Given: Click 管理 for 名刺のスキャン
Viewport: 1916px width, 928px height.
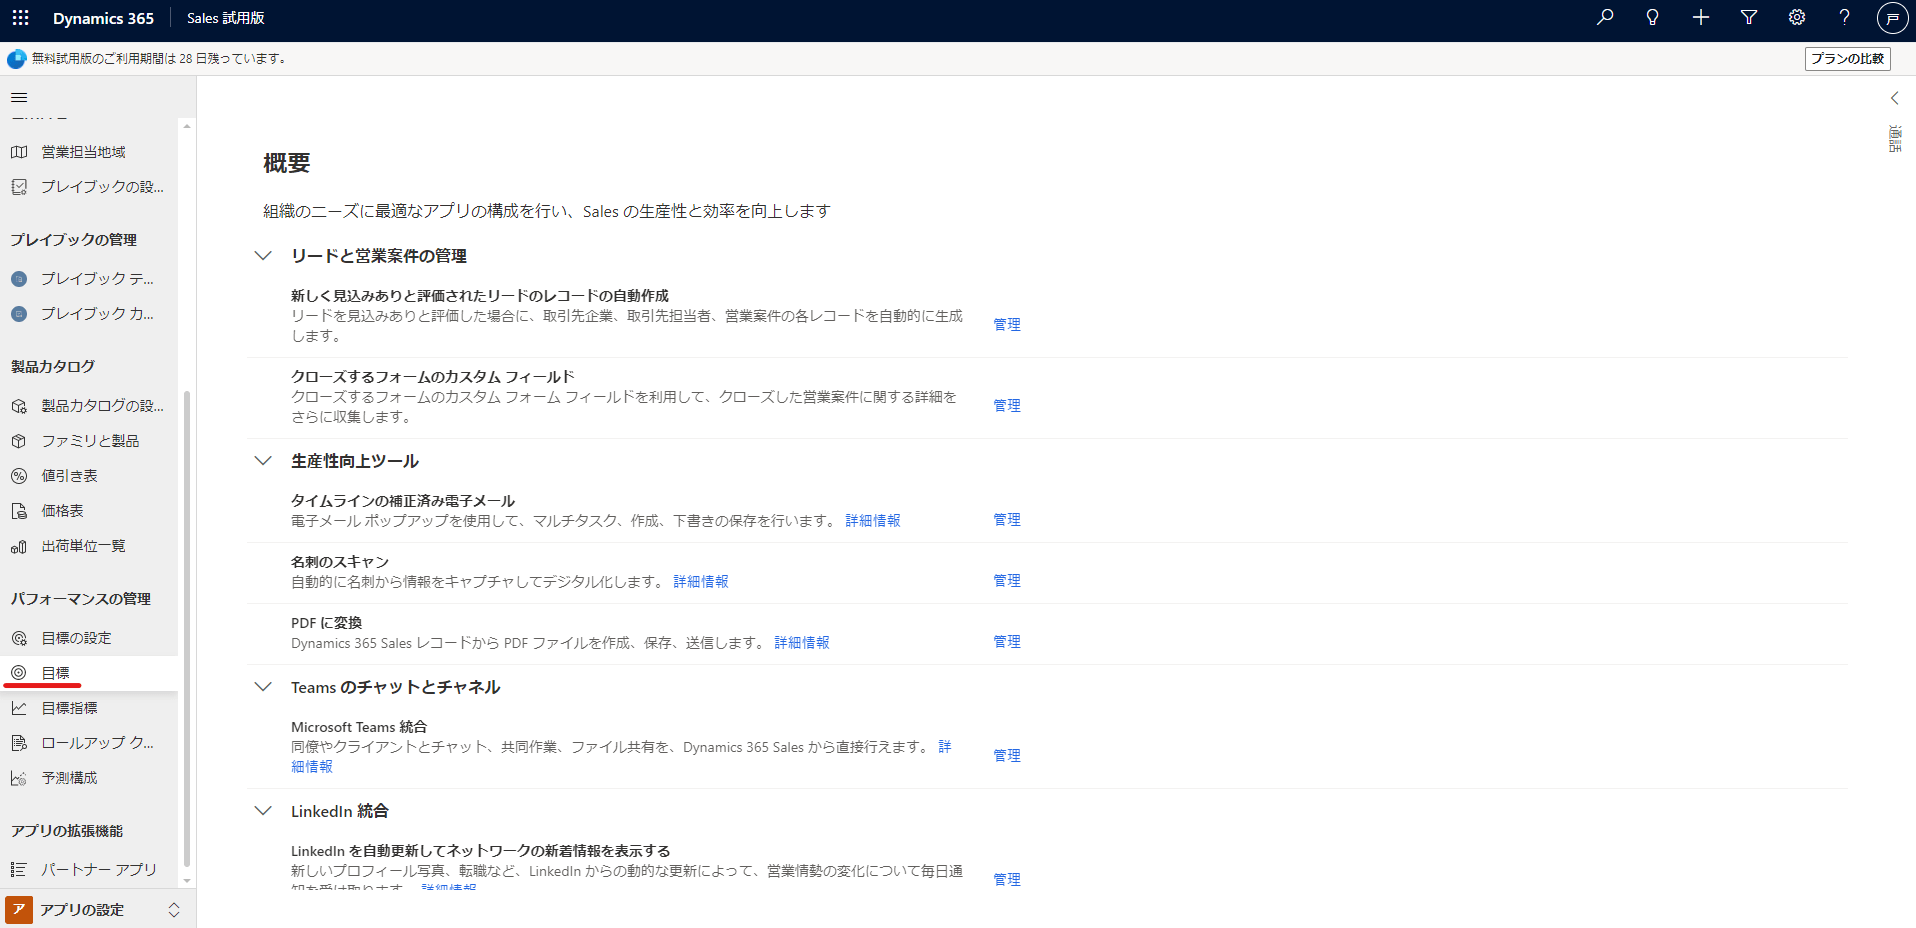Looking at the screenshot, I should point(1007,581).
